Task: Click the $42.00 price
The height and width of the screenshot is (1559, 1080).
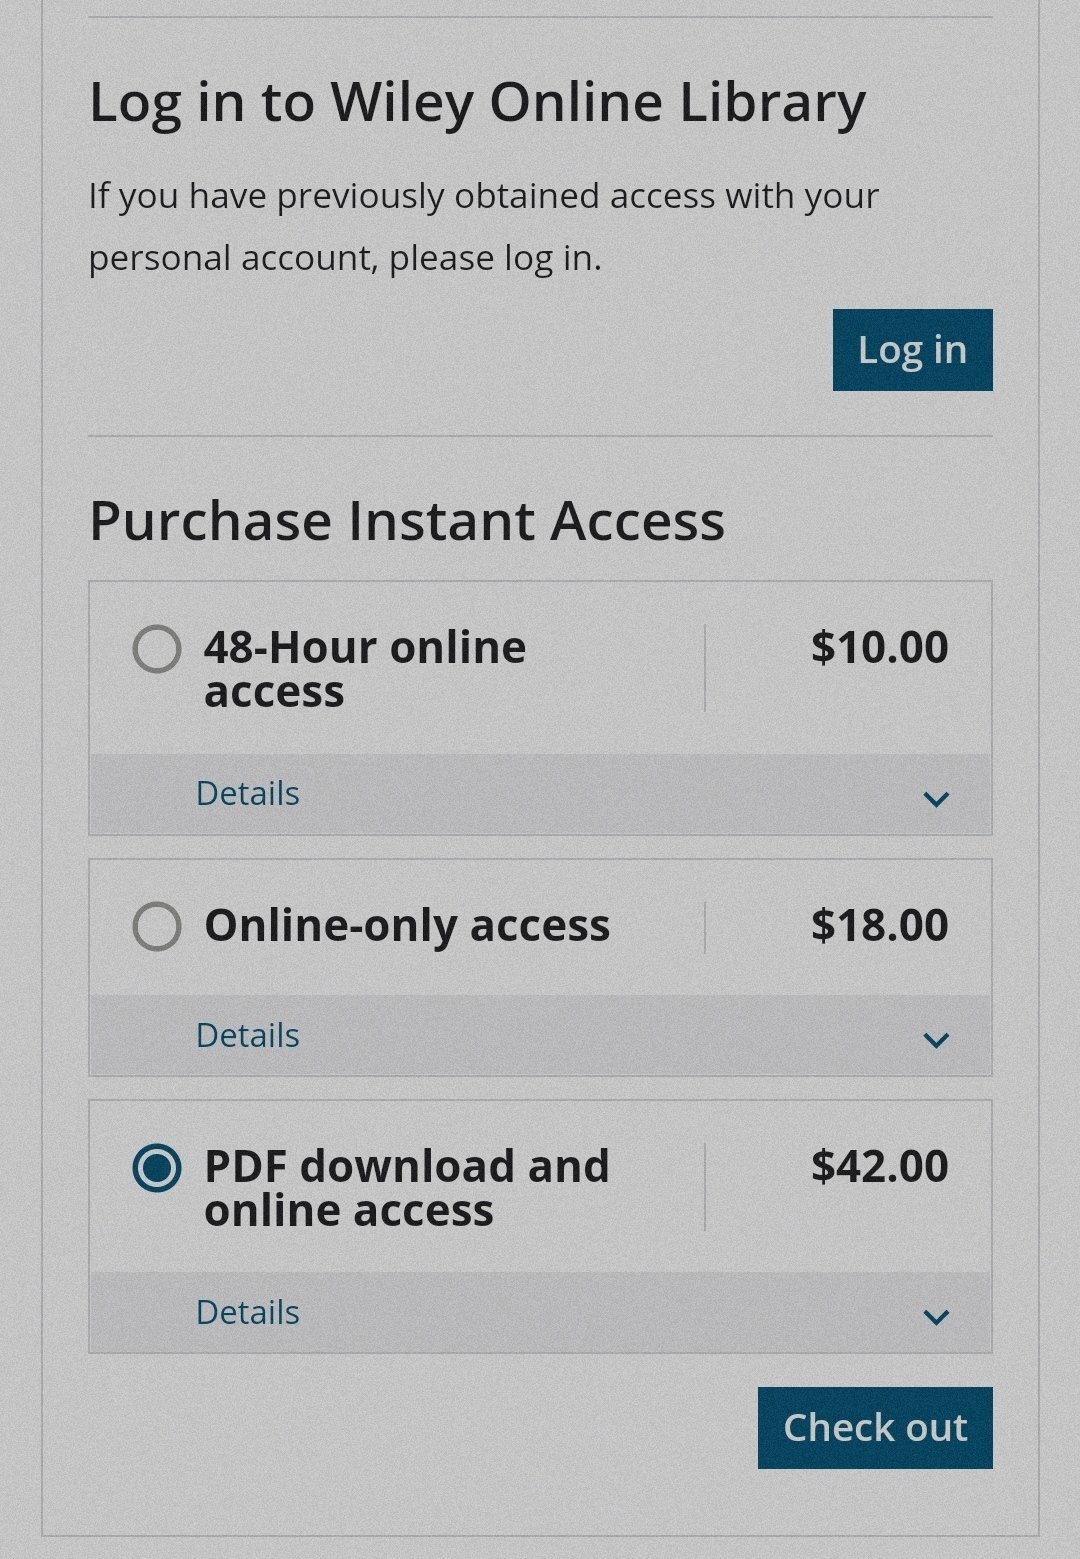Action: 879,1167
